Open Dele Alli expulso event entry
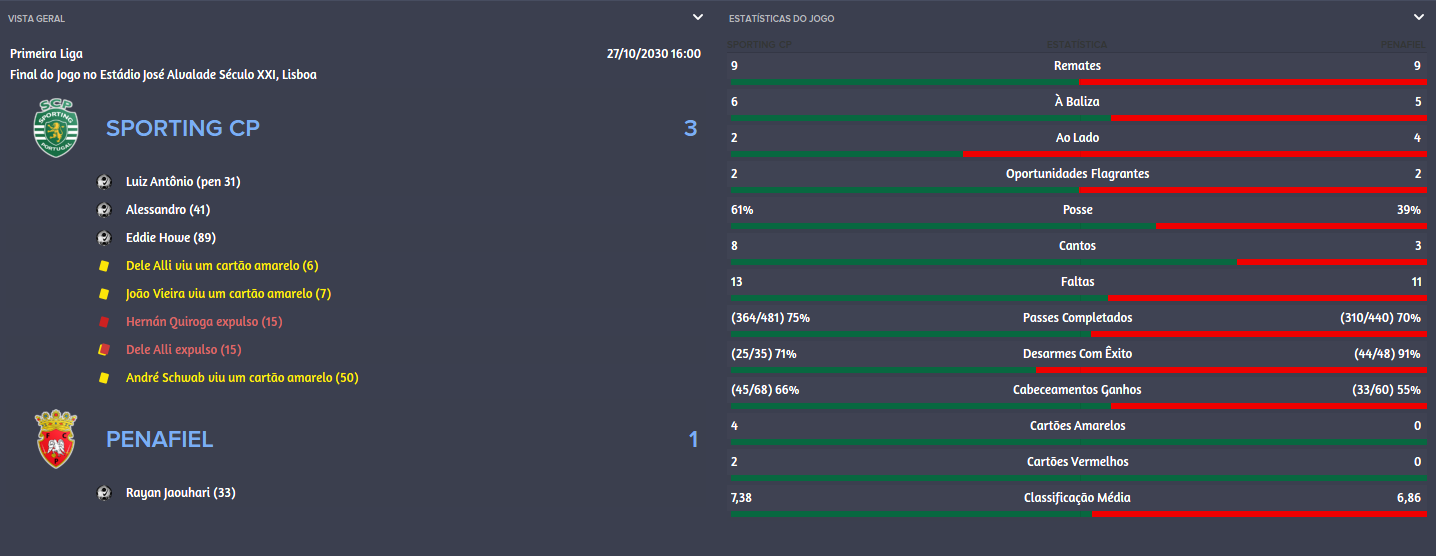Image resolution: width=1436 pixels, height=556 pixels. click(184, 350)
